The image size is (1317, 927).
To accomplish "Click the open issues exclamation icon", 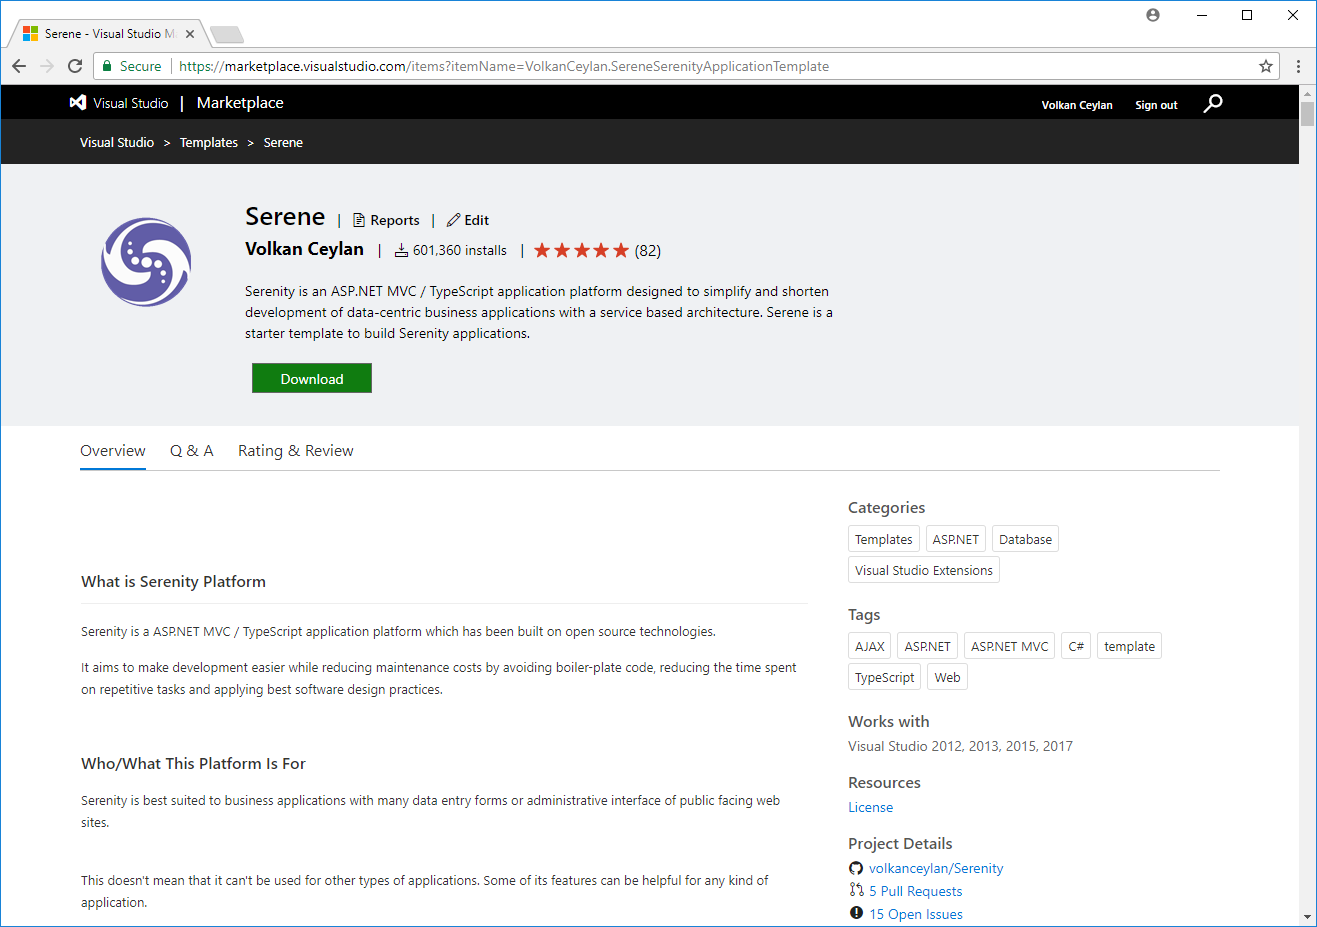I will (857, 912).
